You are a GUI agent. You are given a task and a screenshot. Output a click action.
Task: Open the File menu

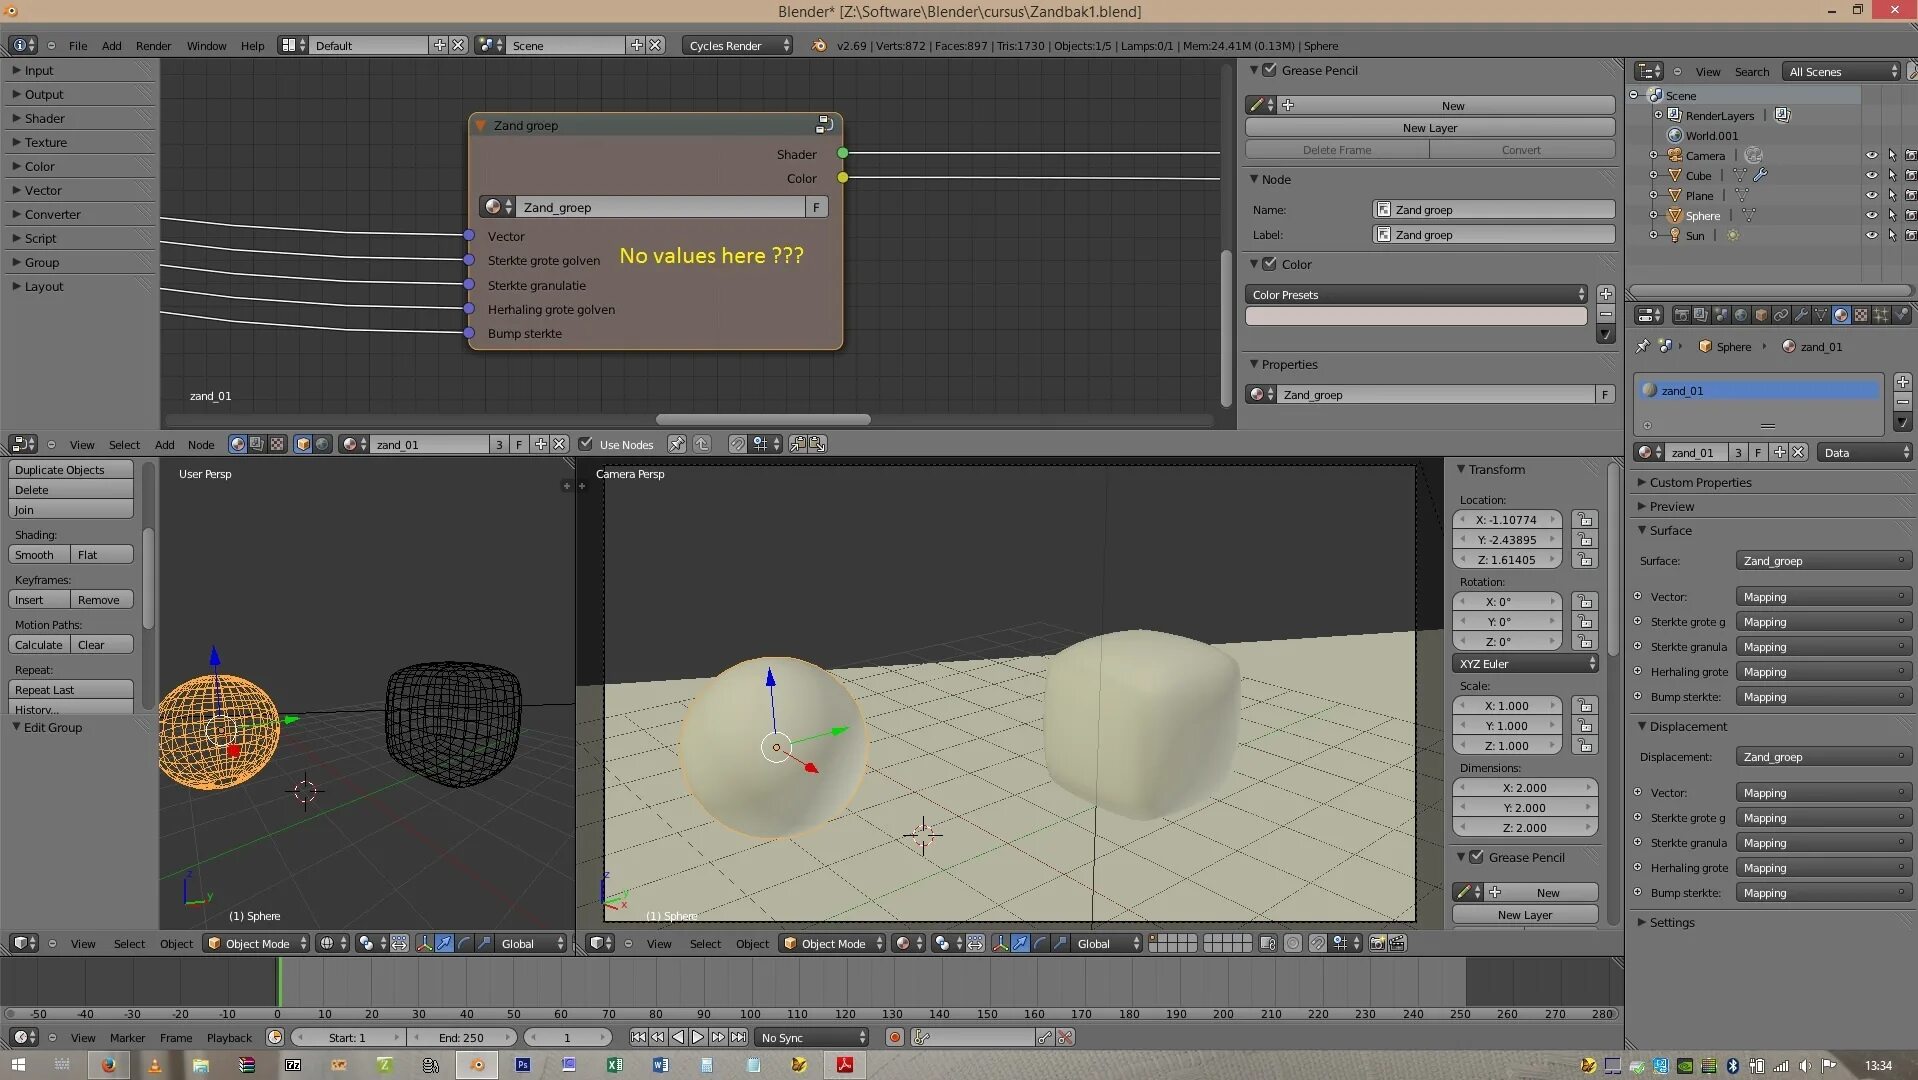[x=78, y=45]
